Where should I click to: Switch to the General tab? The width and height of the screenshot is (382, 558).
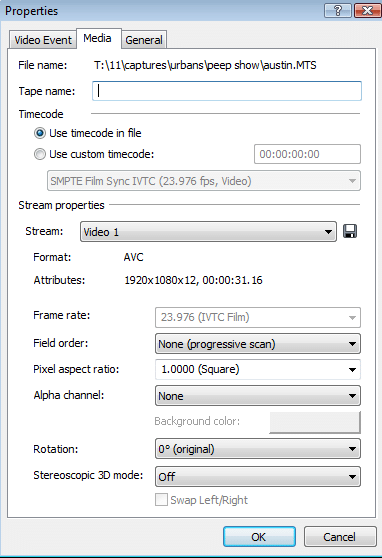(144, 40)
